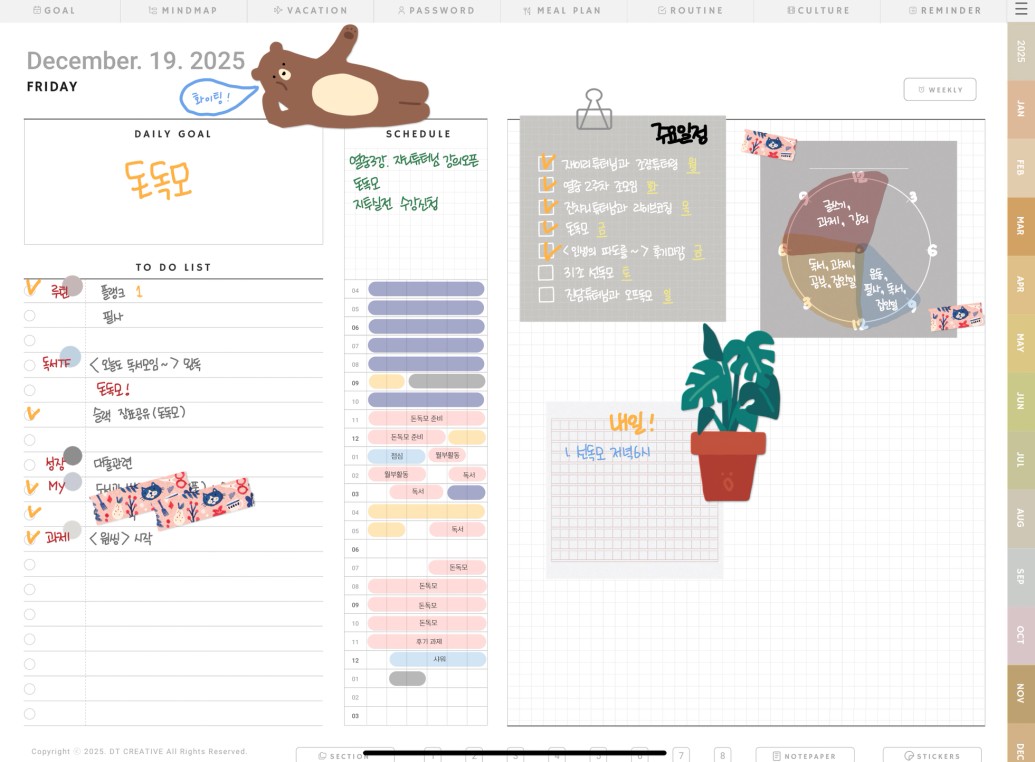
Task: Click the 주요일정 heading
Action: [x=679, y=134]
